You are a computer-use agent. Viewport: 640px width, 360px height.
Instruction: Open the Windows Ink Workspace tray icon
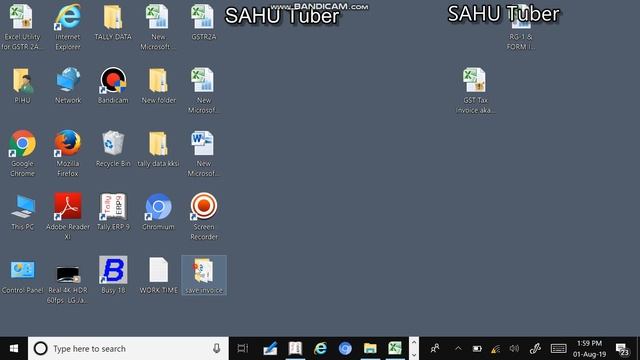coord(535,349)
